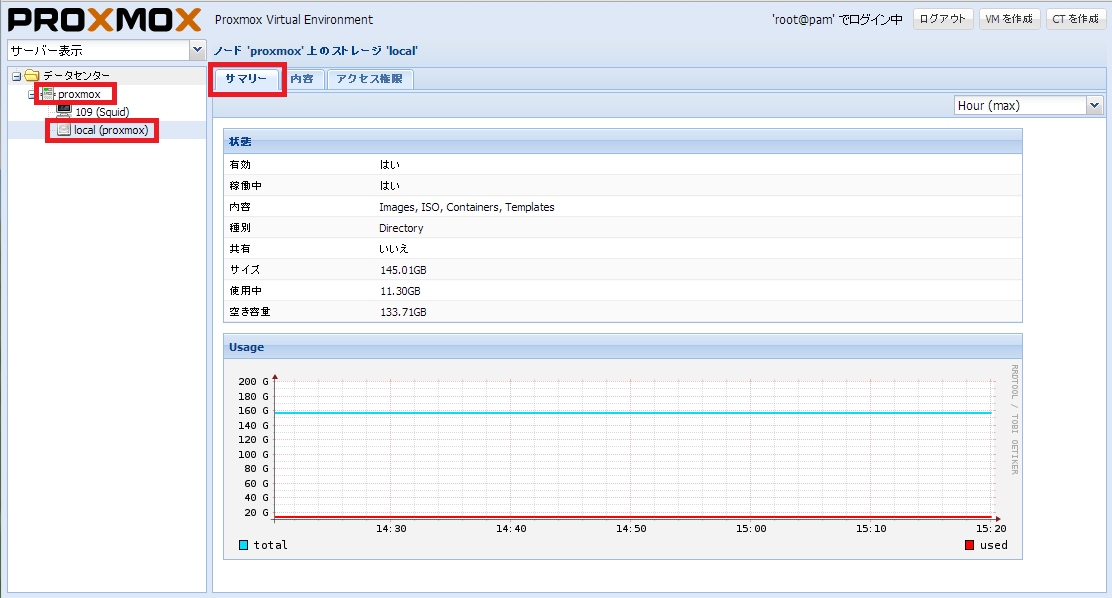Click the 稼働中 row label
1112x598 pixels.
[x=245, y=186]
